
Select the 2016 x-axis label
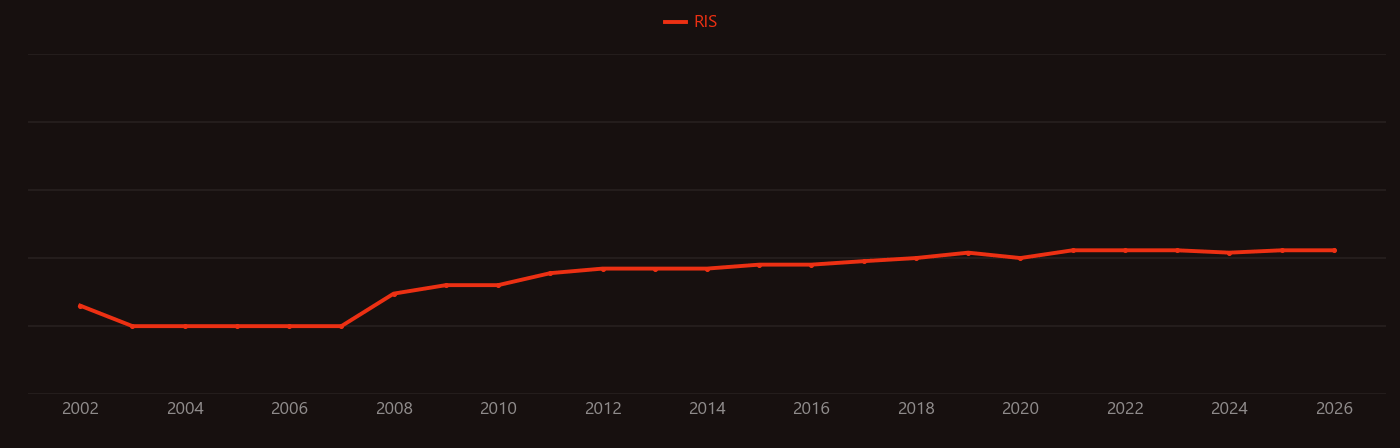click(812, 409)
